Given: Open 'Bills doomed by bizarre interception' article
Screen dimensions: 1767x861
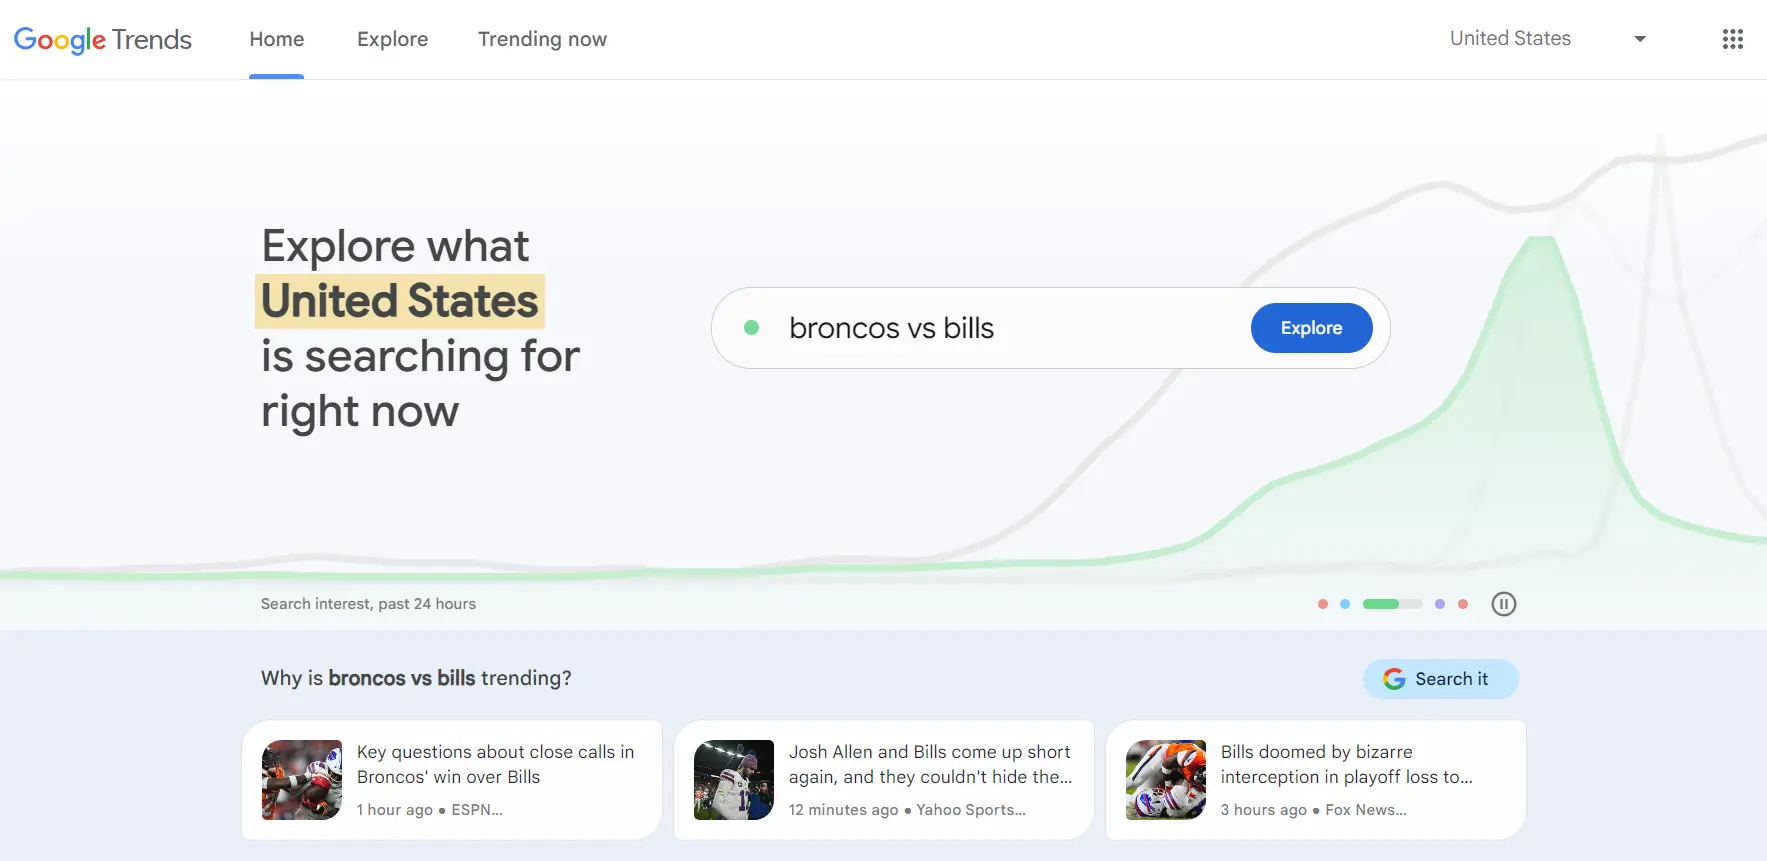Looking at the screenshot, I should pos(1346,764).
